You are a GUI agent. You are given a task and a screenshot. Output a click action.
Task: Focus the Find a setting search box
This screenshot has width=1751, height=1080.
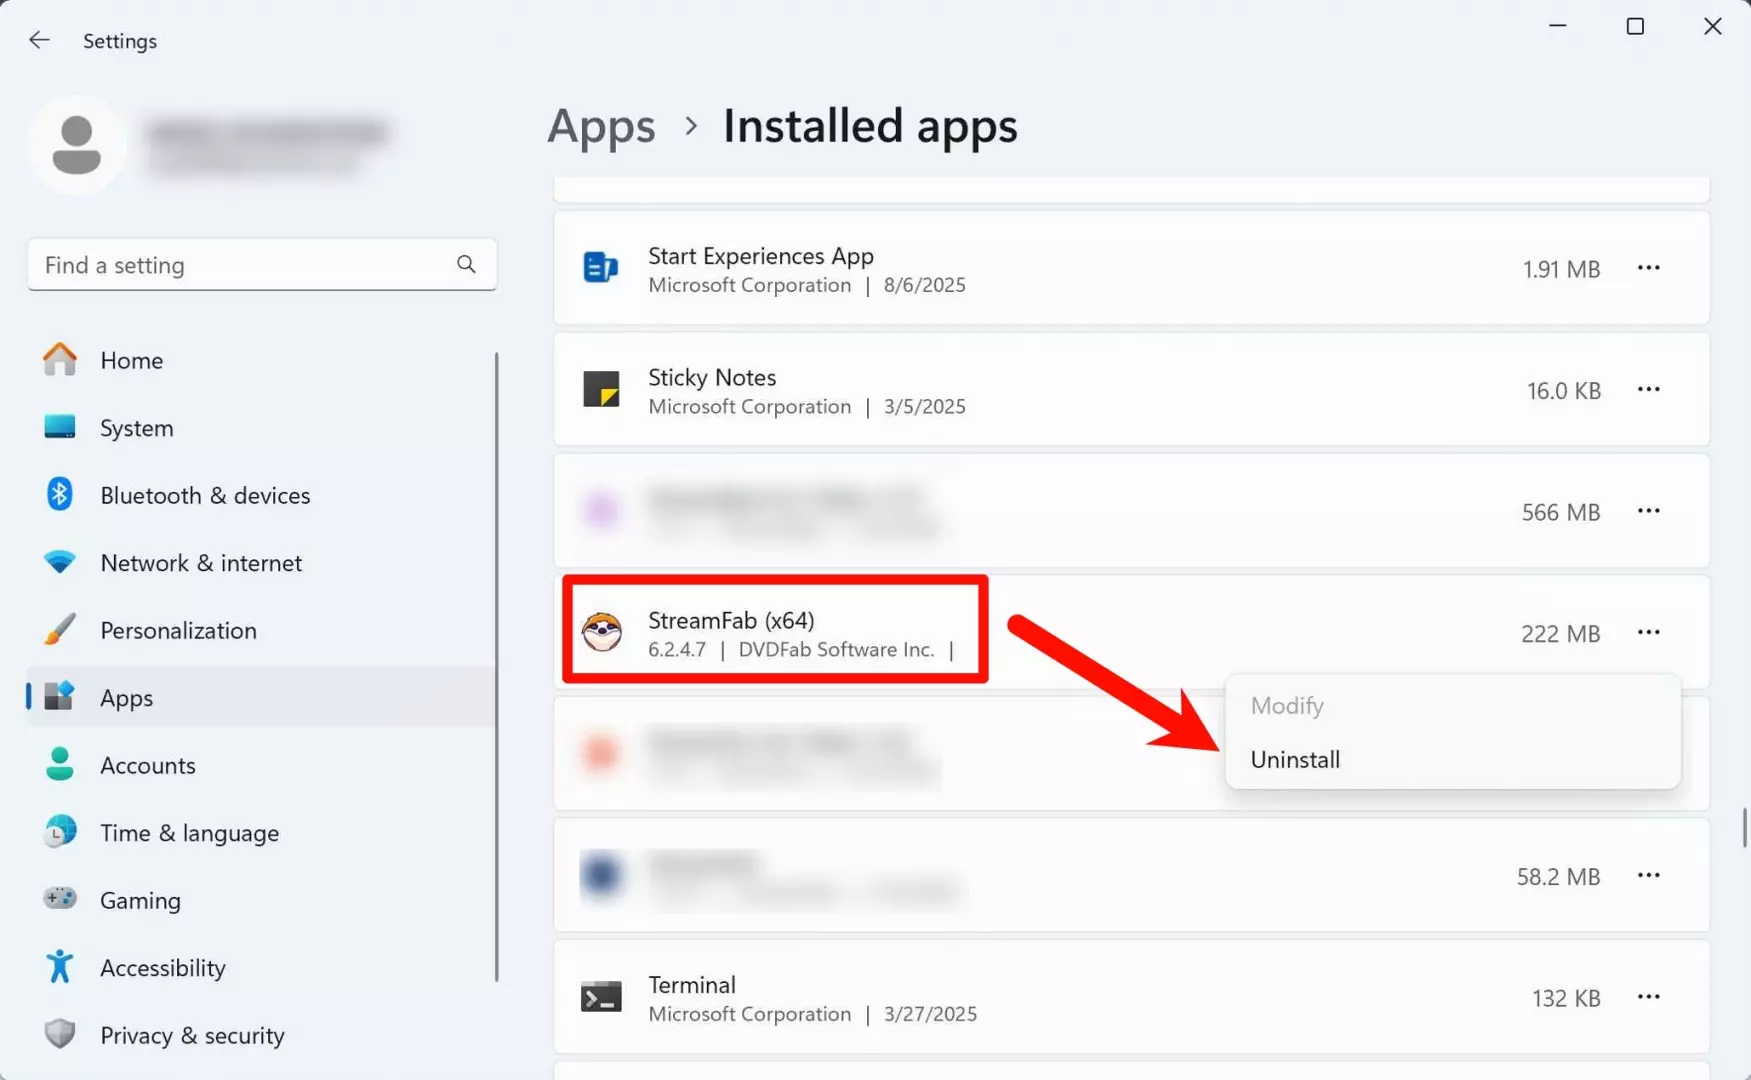[262, 264]
